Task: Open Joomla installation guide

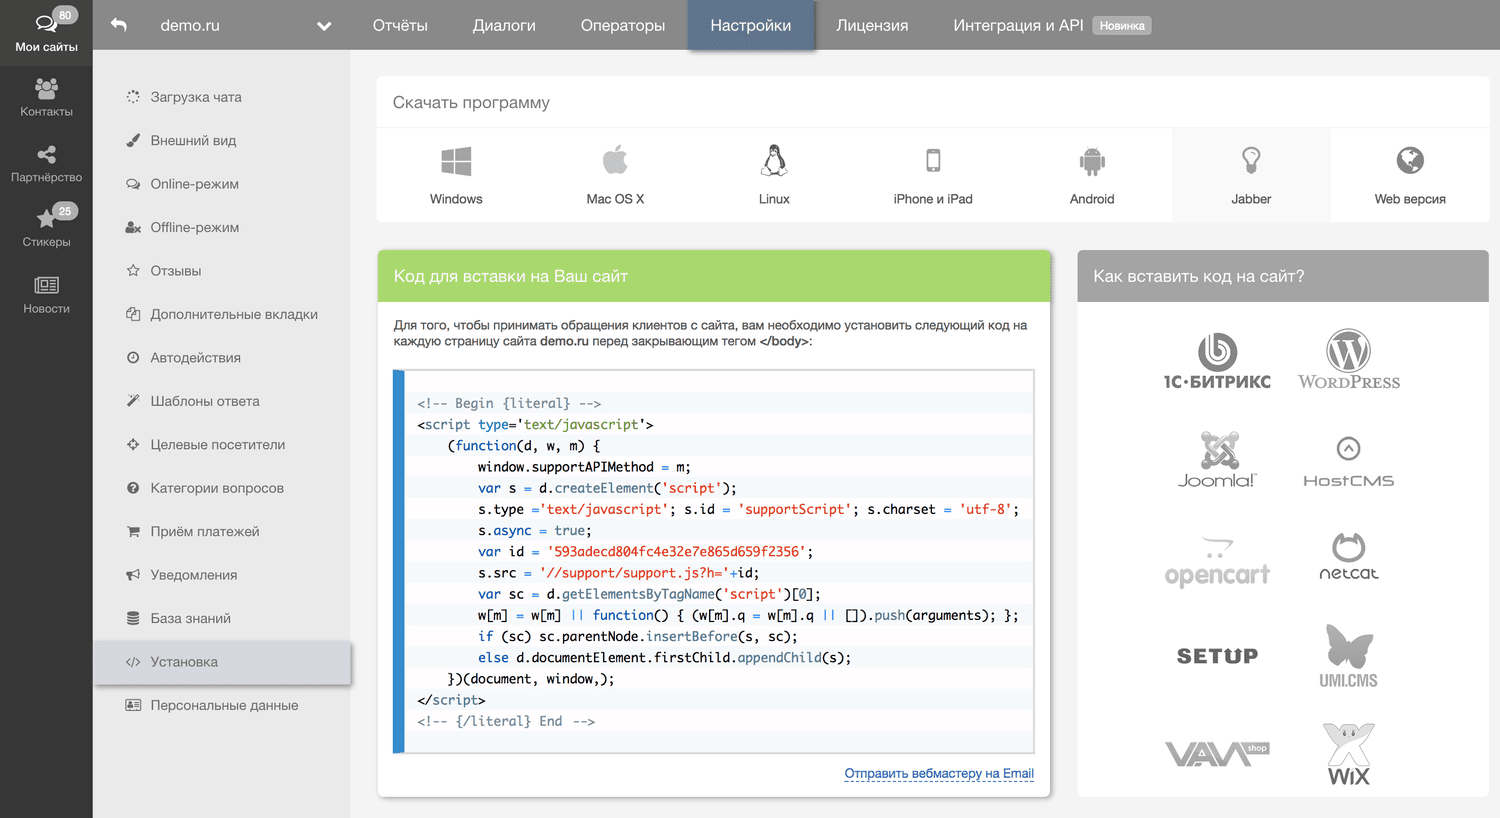Action: click(1217, 460)
